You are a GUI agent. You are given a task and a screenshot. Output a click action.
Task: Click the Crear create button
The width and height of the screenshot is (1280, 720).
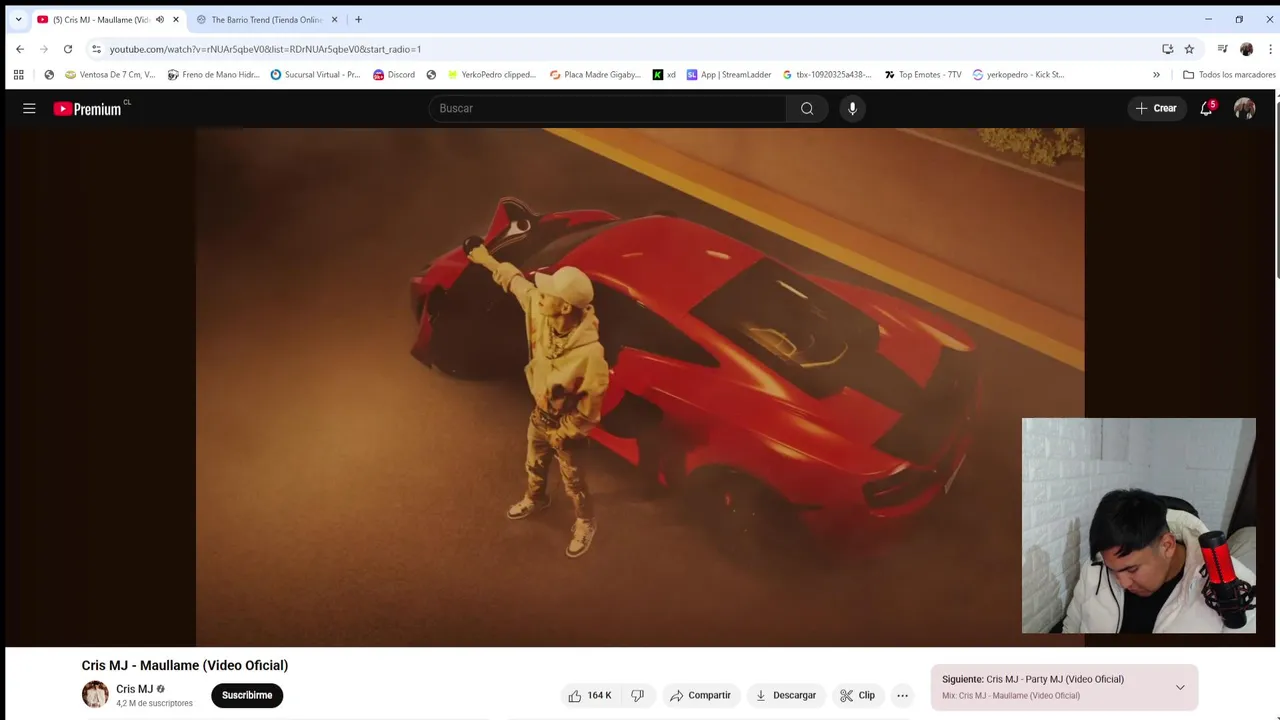[x=1156, y=108]
